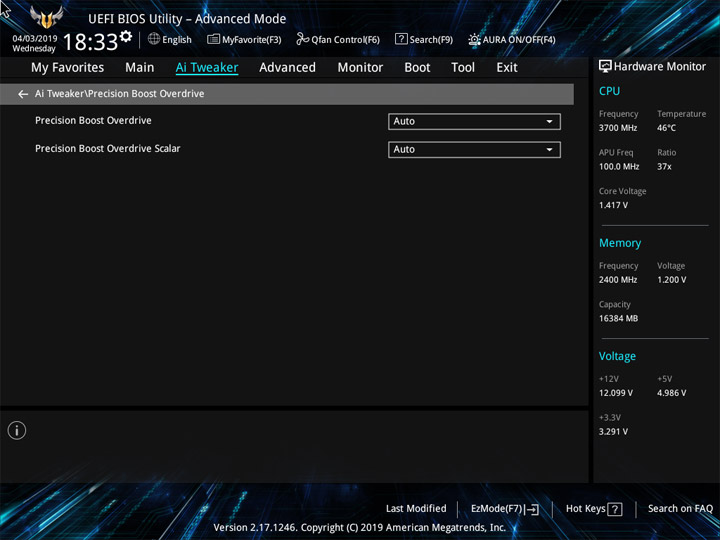Image resolution: width=720 pixels, height=540 pixels.
Task: Open the Precision Boost Overdrive Scalar dropdown
Action: (x=474, y=150)
